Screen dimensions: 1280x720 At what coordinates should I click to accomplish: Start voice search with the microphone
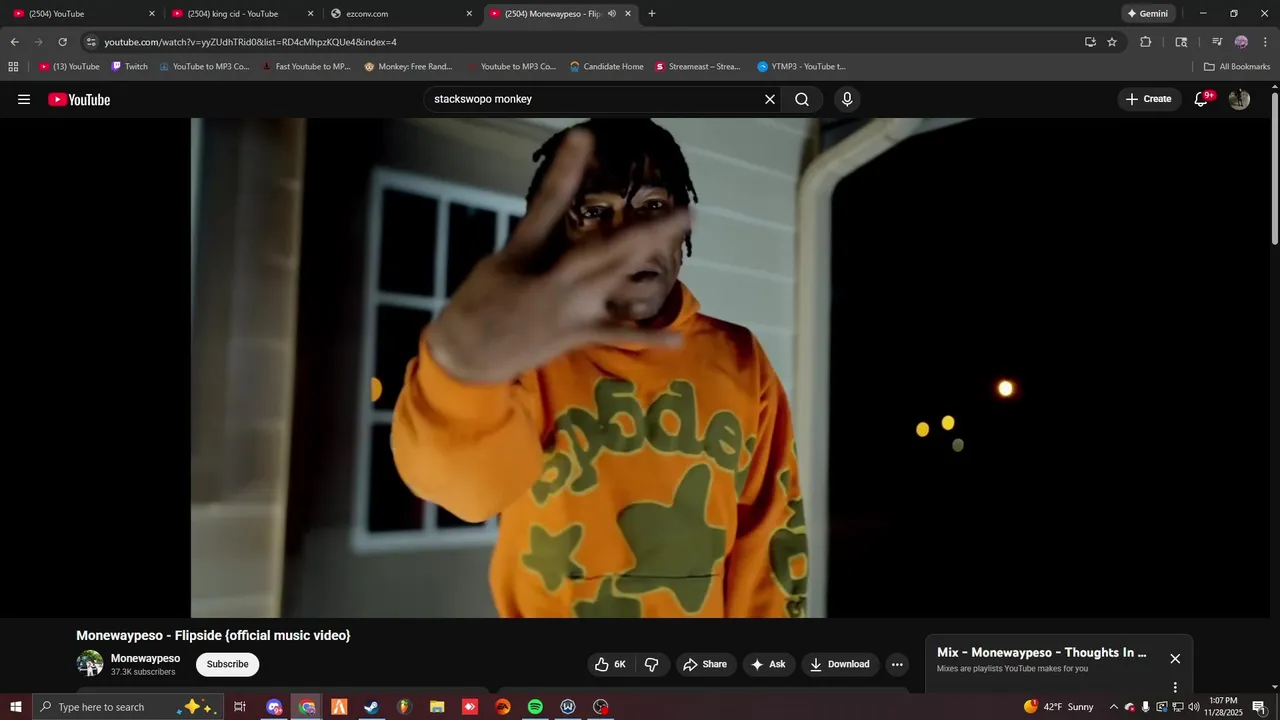[847, 99]
